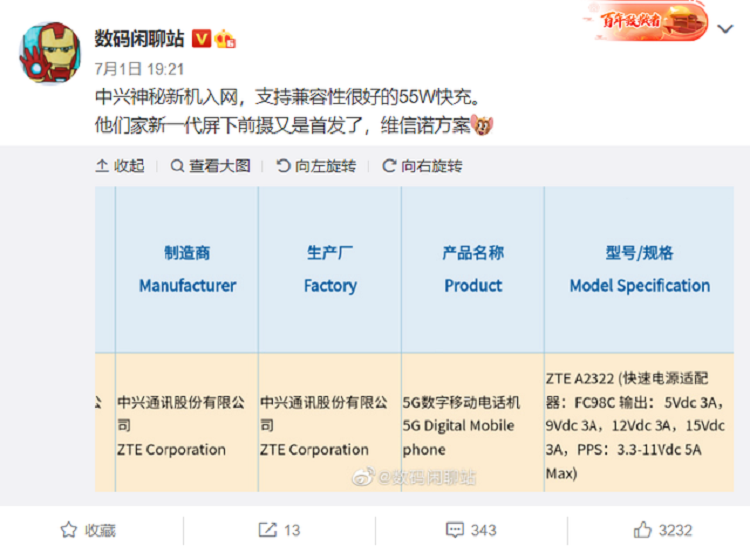Click the orange V verified badge
Viewport: 750px width, 546px height.
pos(201,39)
